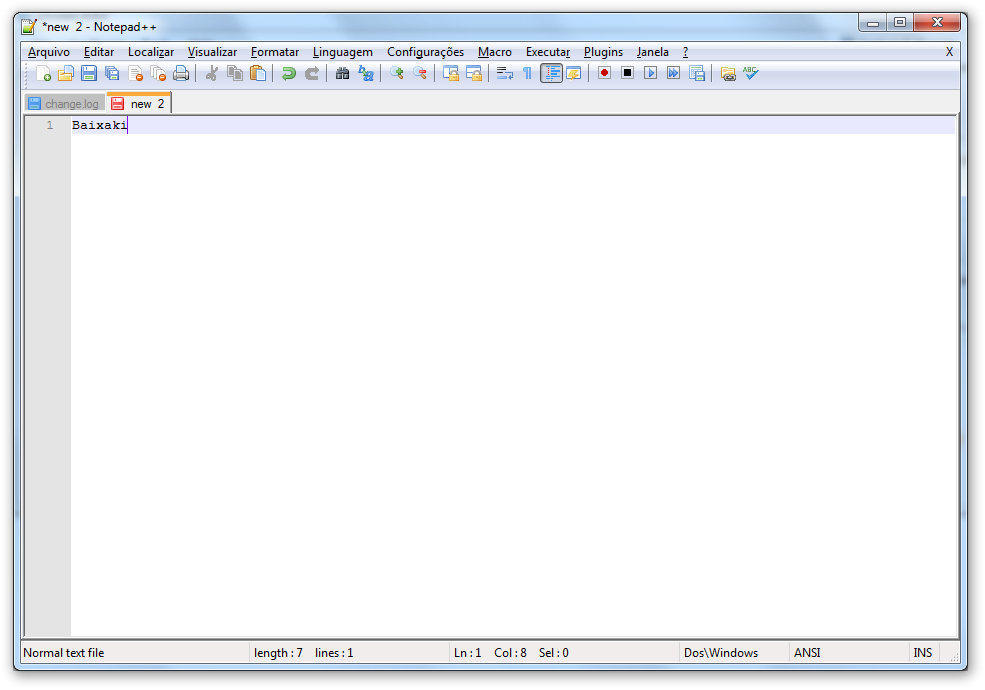This screenshot has height=690, width=985.
Task: Cut selection with the scissors icon
Action: click(x=212, y=74)
